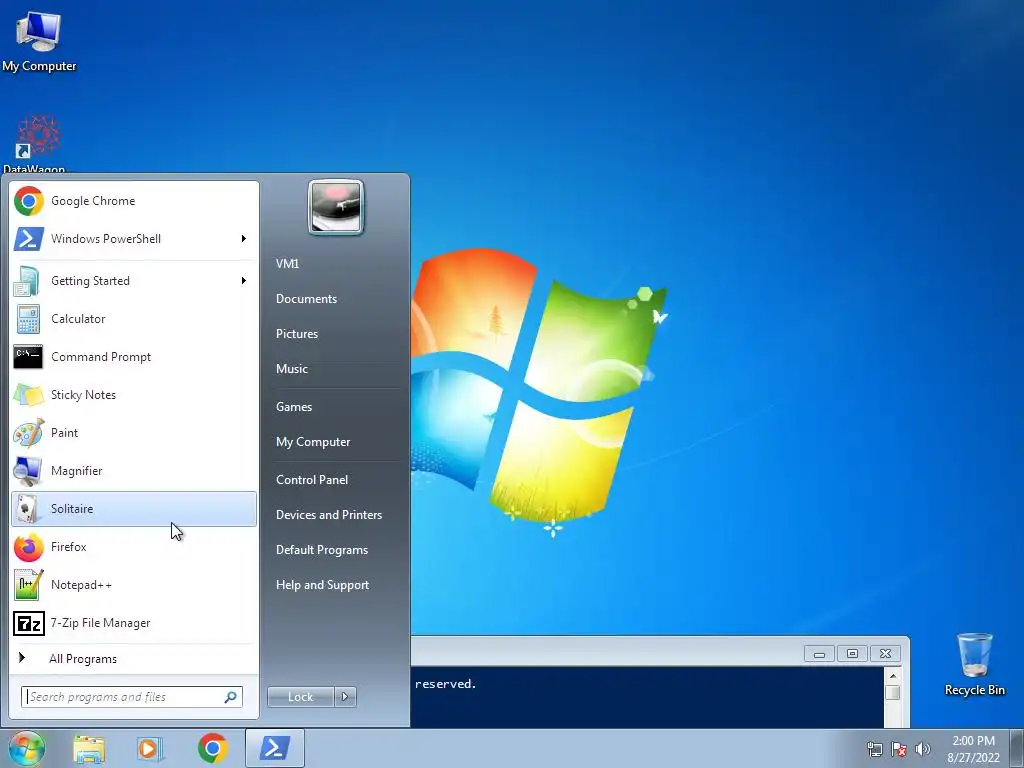The height and width of the screenshot is (768, 1024).
Task: Open Control Panel
Action: [312, 480]
